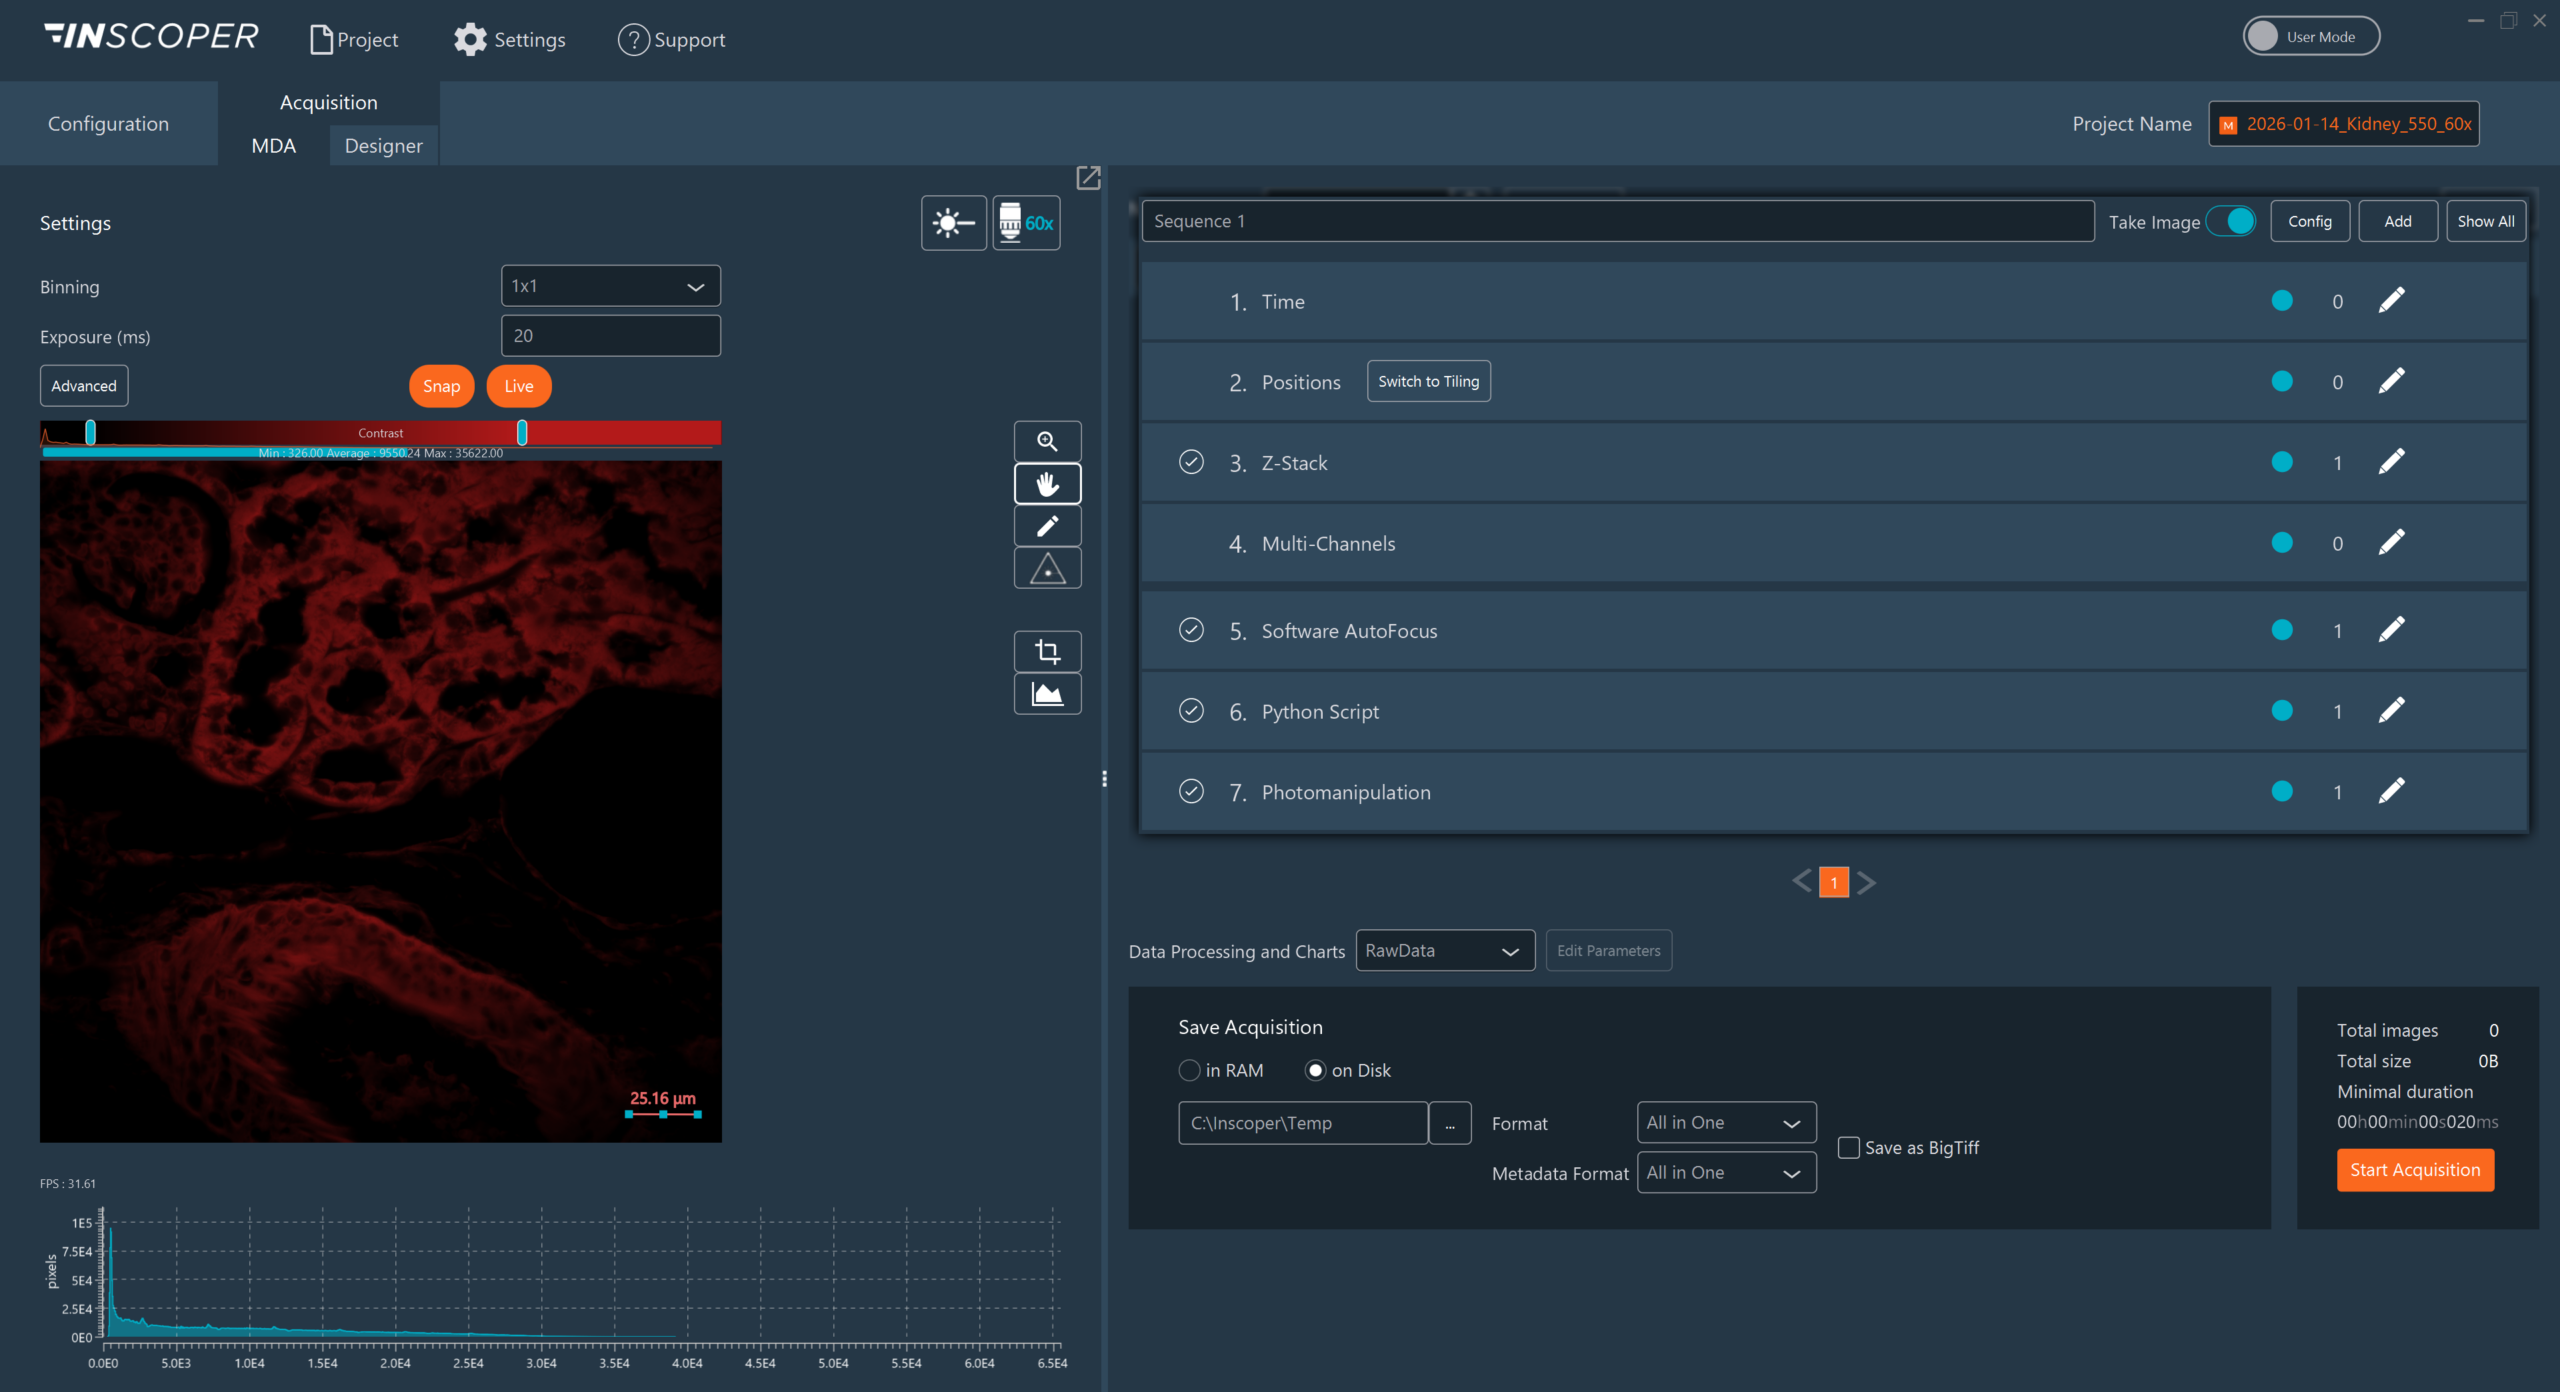Screen dimensions: 2560x1392
Task: Open the Binning 1x1 dropdown
Action: click(610, 286)
